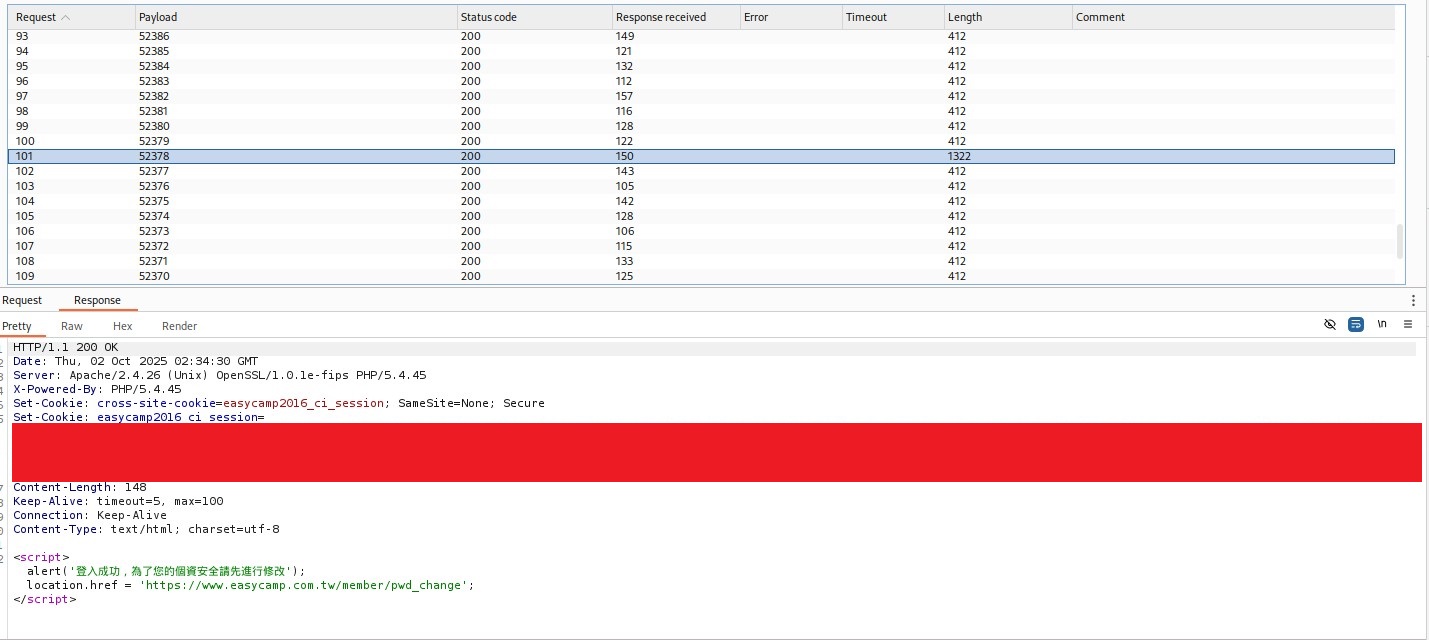Screen dimensions: 1429x640
Task: Open the hamburger options menu icon
Action: pos(1408,325)
